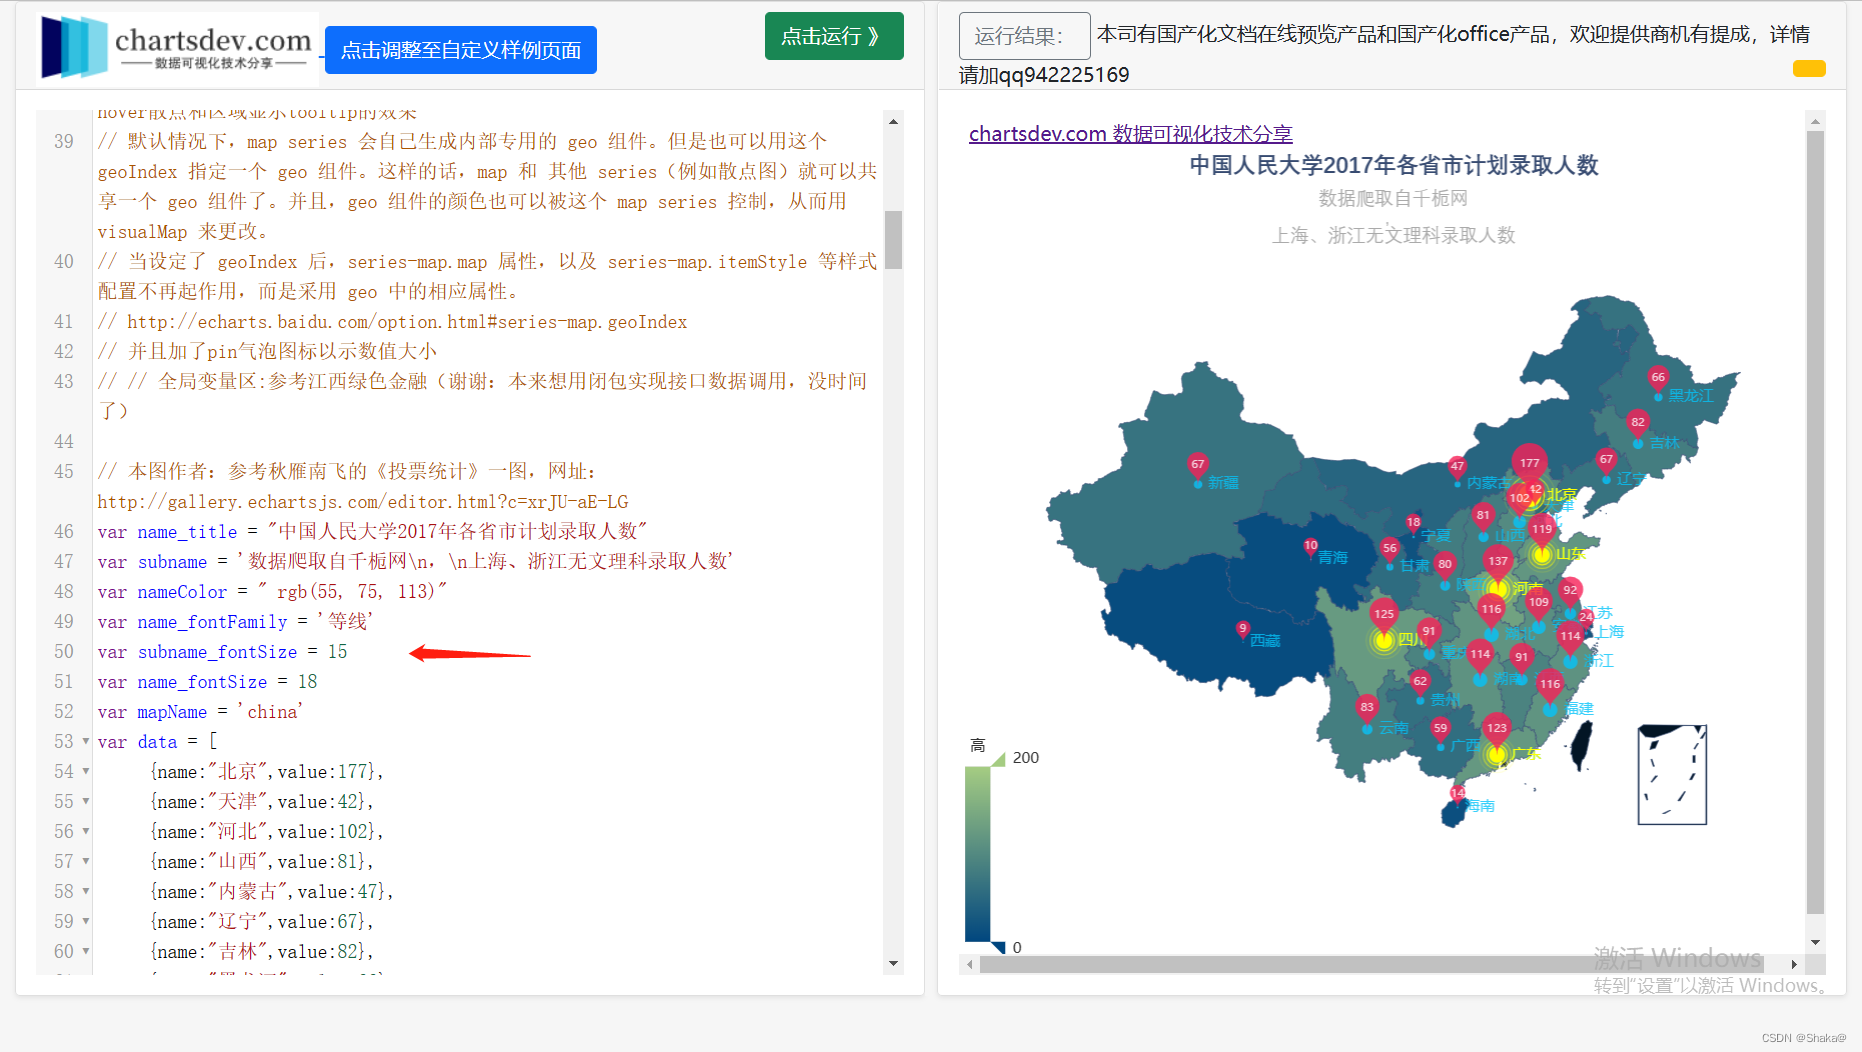The image size is (1862, 1052).
Task: Click the 点击调整至自定义样例页面 button
Action: (461, 50)
